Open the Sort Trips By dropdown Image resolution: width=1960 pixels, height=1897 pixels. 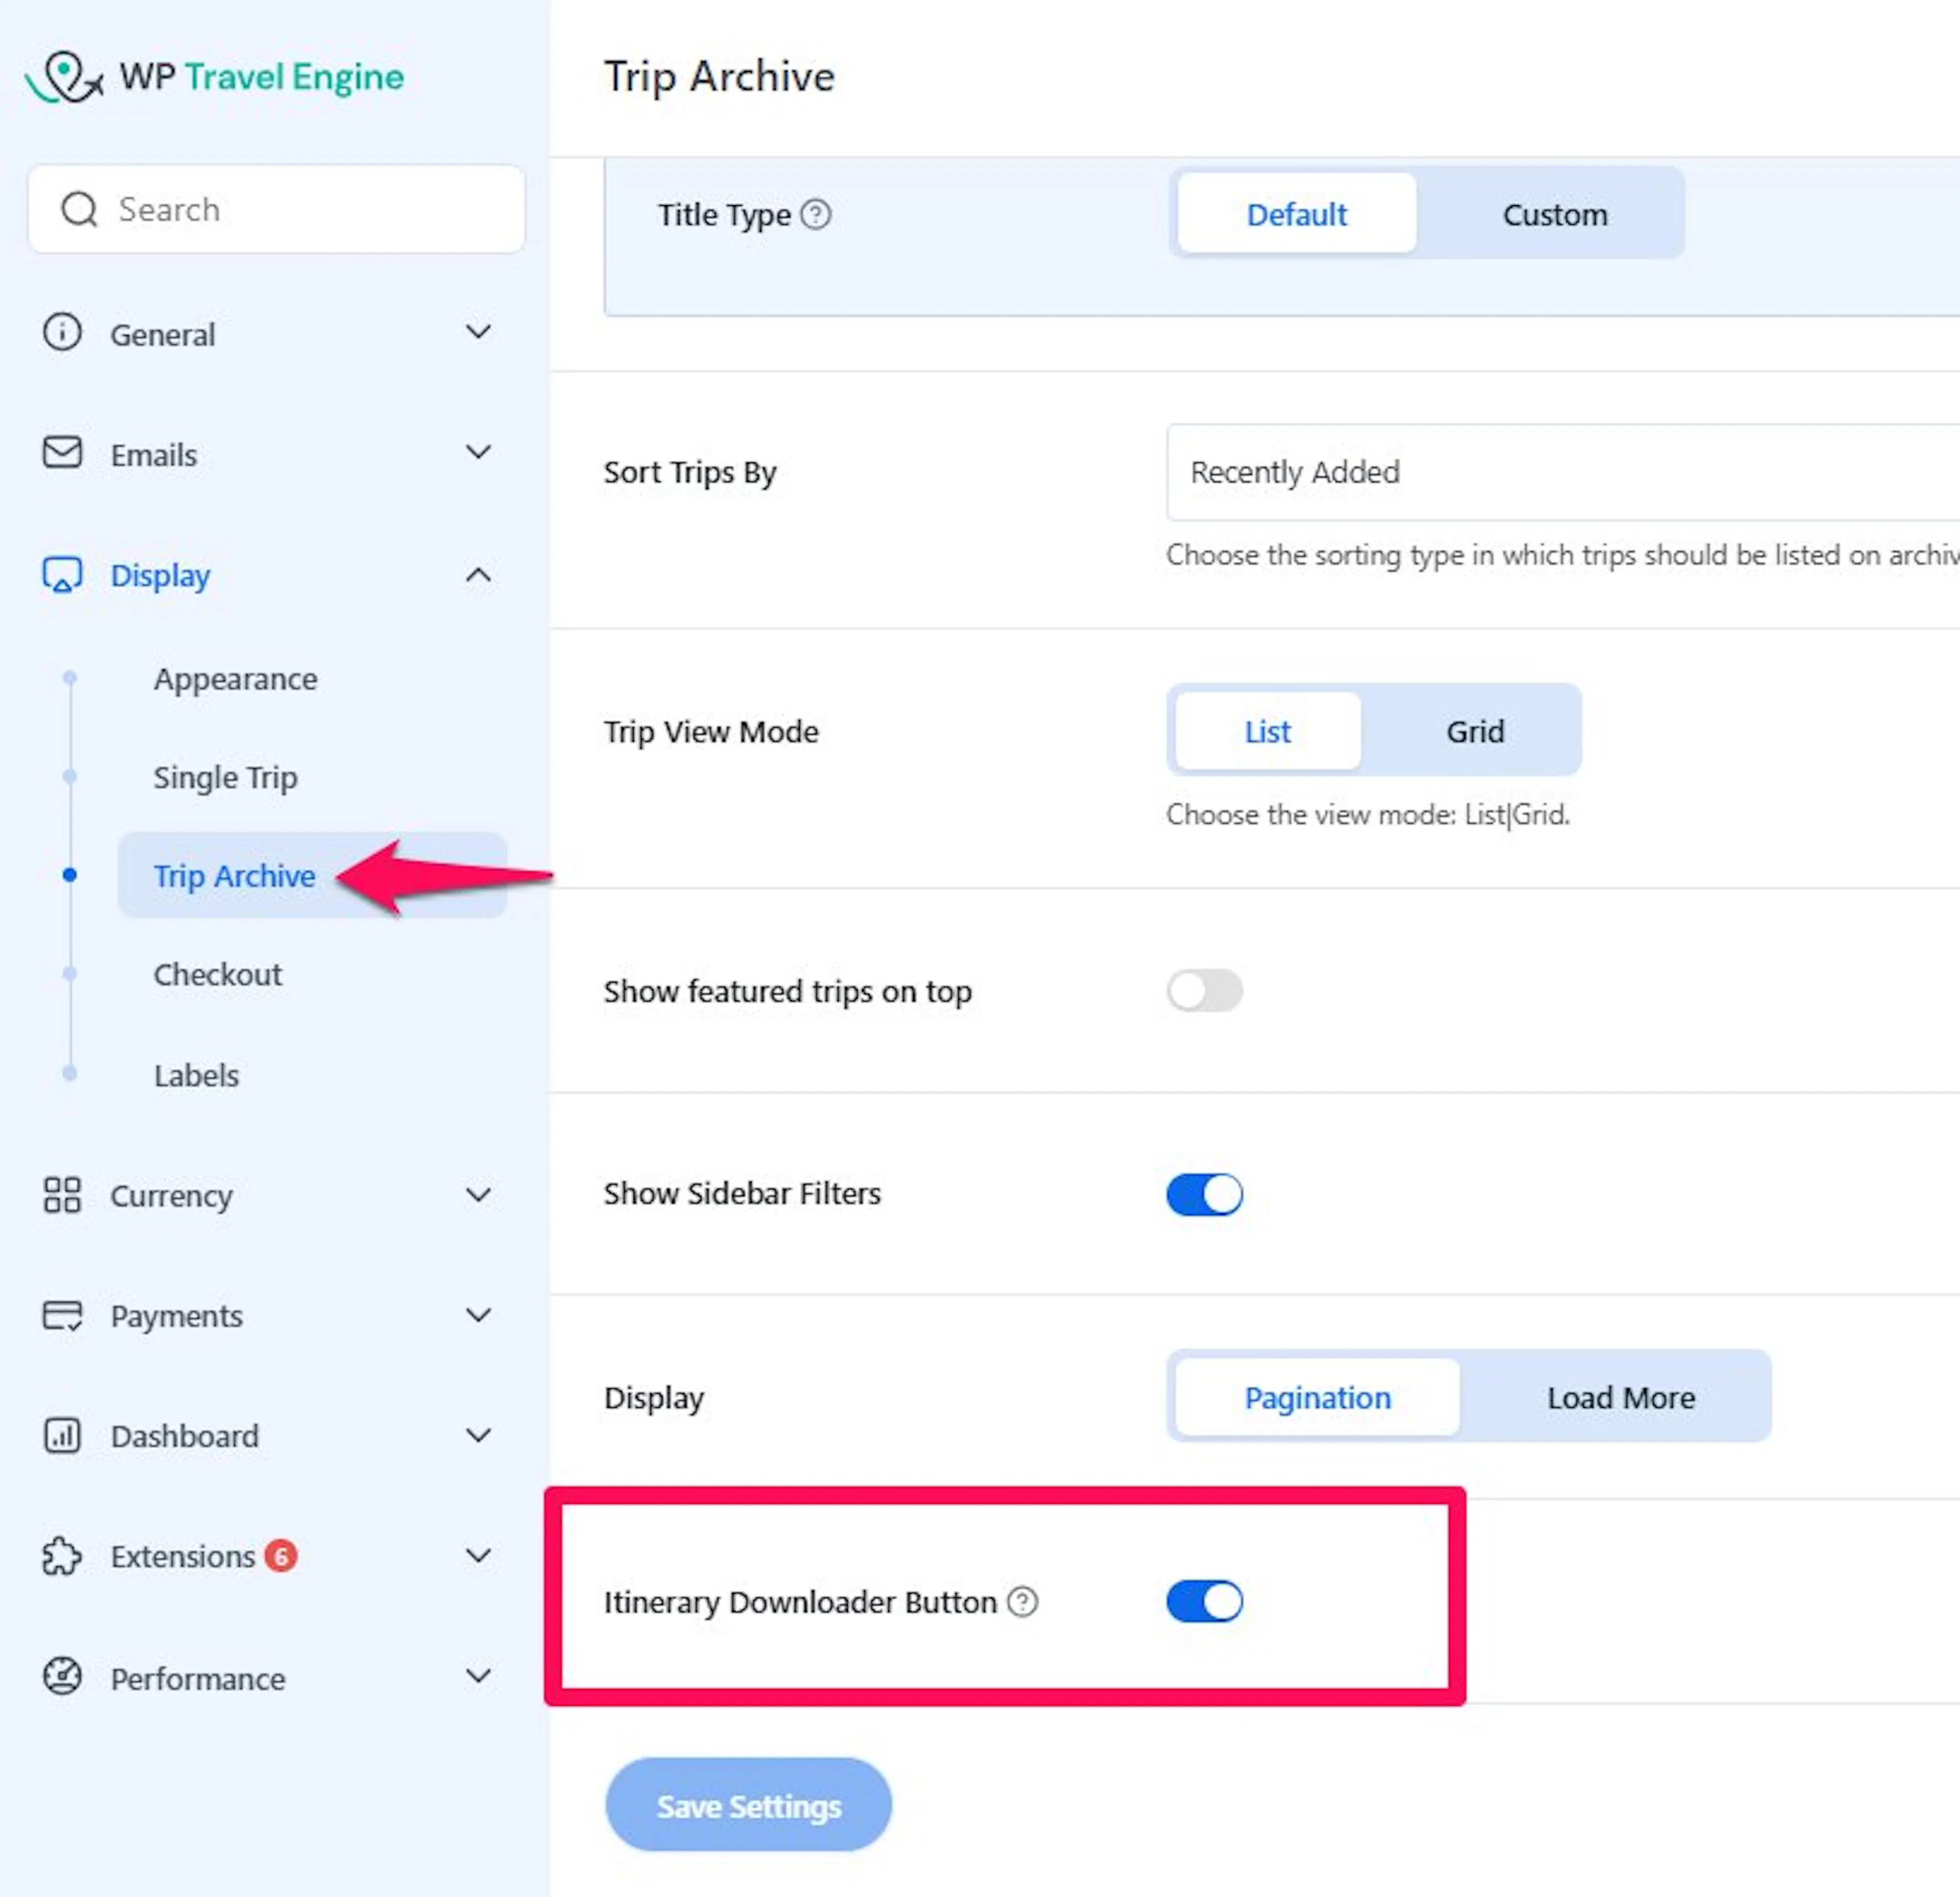click(1562, 472)
